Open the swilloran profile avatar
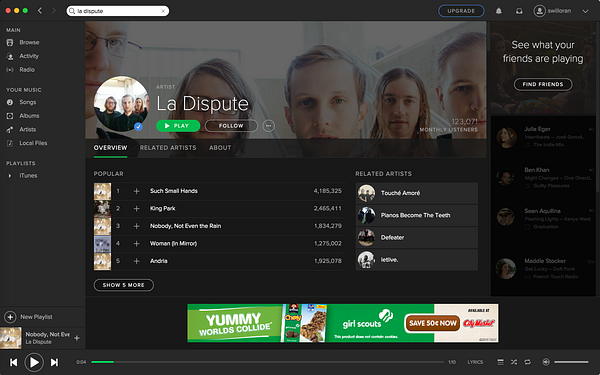The image size is (600, 375). pyautogui.click(x=540, y=11)
